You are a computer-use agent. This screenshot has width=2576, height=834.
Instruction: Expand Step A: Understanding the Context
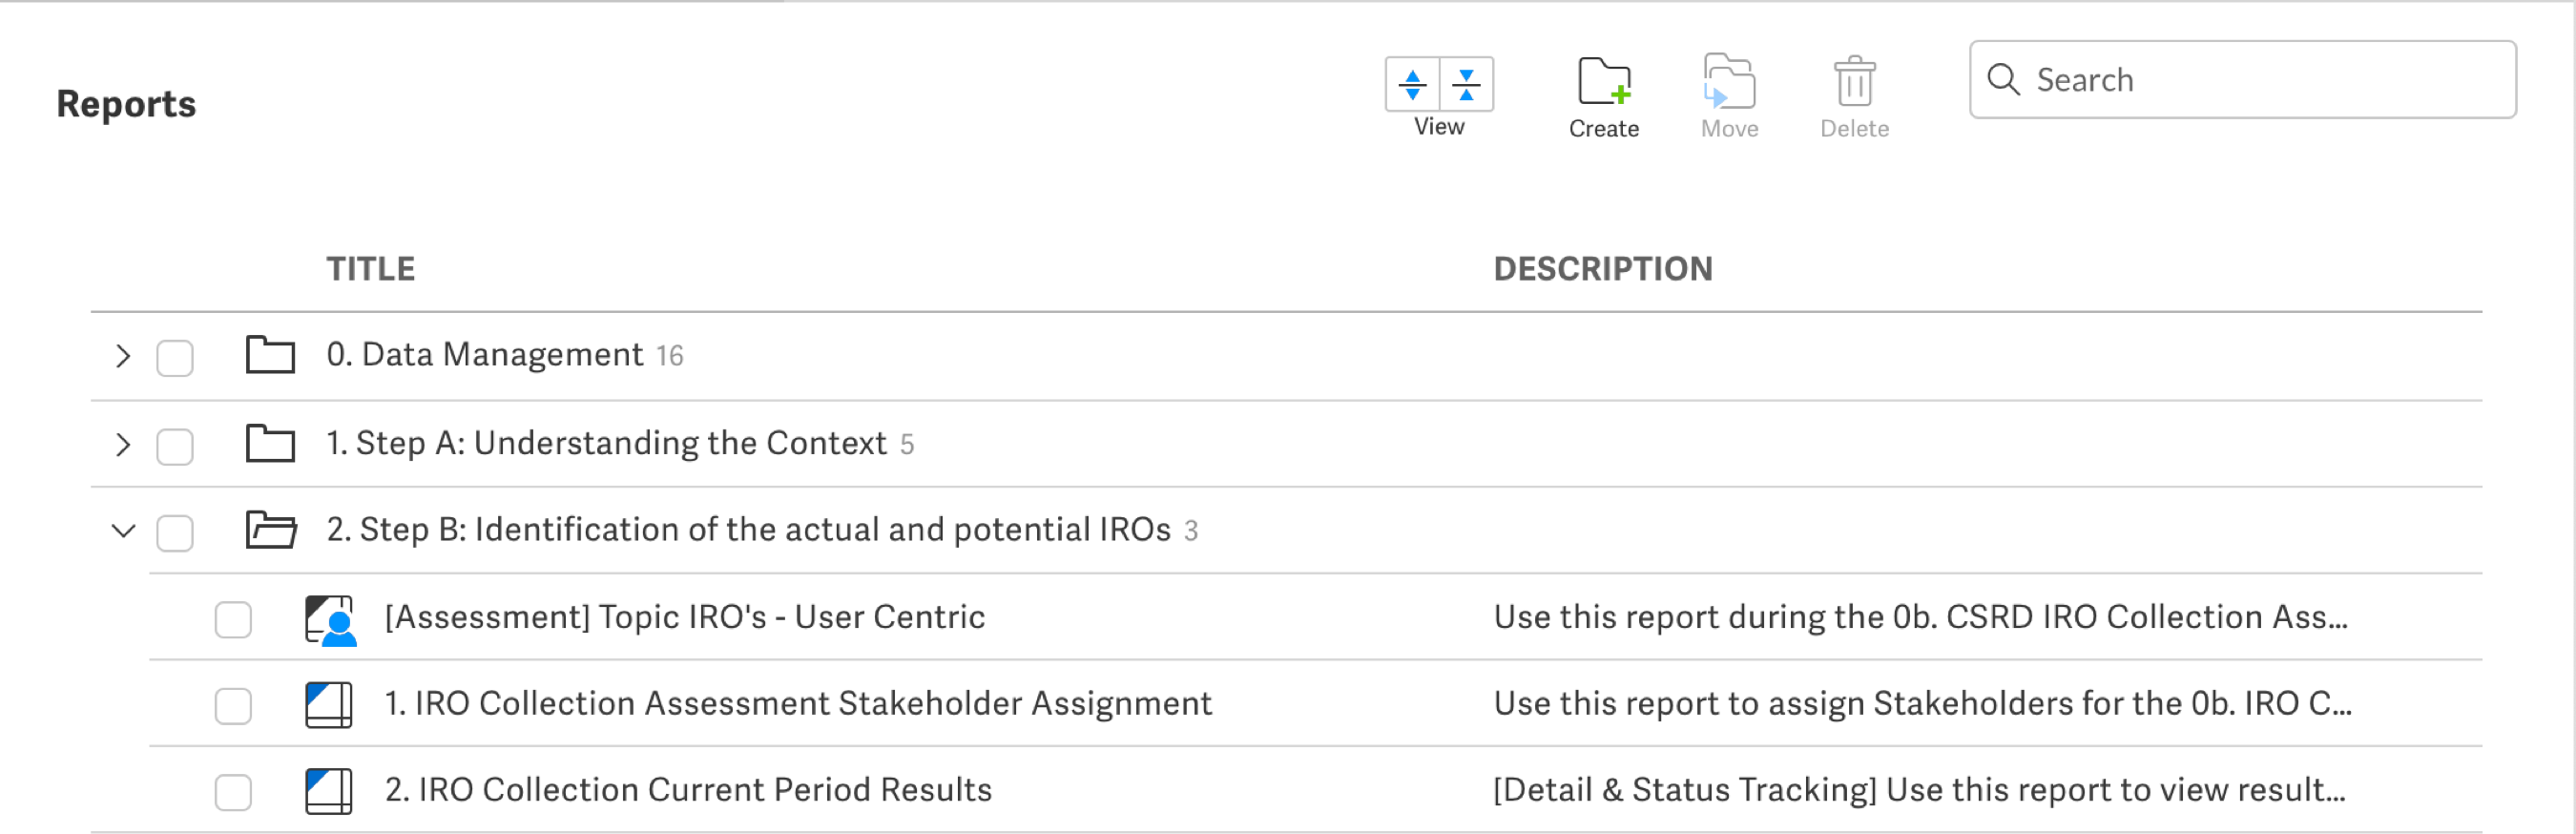(x=123, y=444)
